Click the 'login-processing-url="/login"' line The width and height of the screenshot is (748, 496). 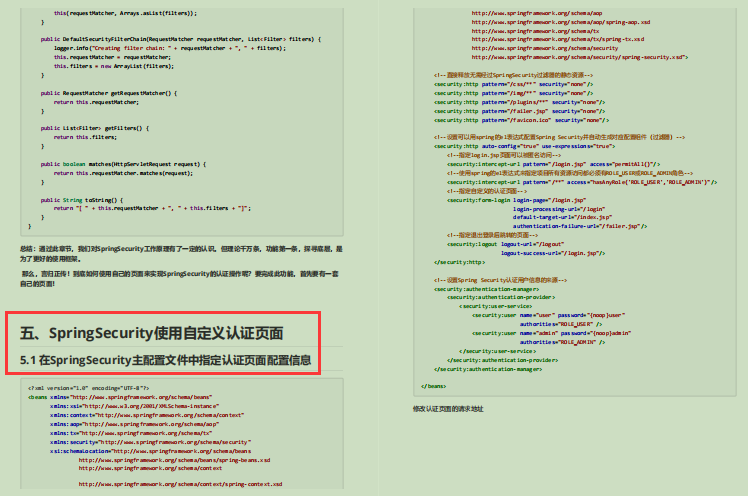[x=559, y=209]
